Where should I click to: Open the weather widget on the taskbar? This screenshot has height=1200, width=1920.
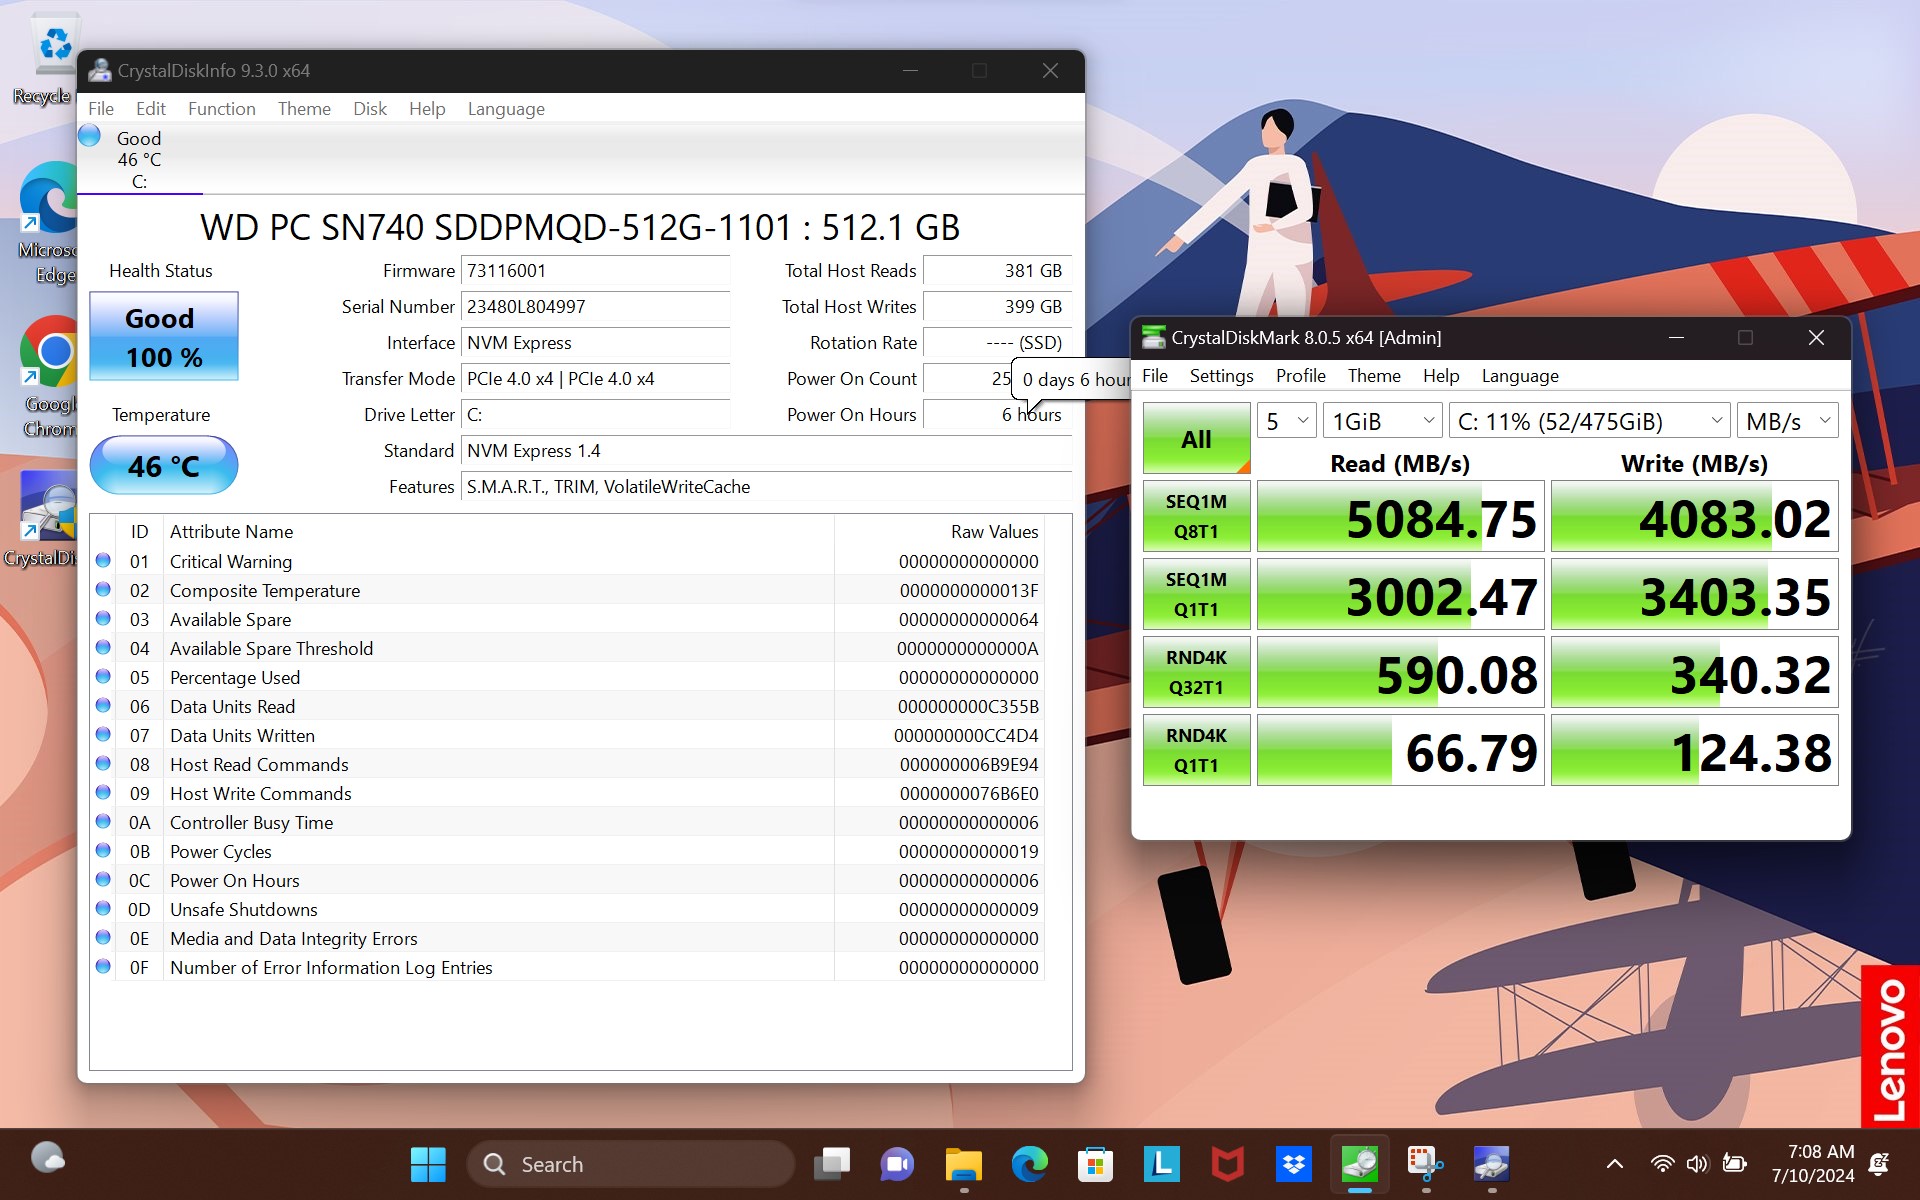47,1158
